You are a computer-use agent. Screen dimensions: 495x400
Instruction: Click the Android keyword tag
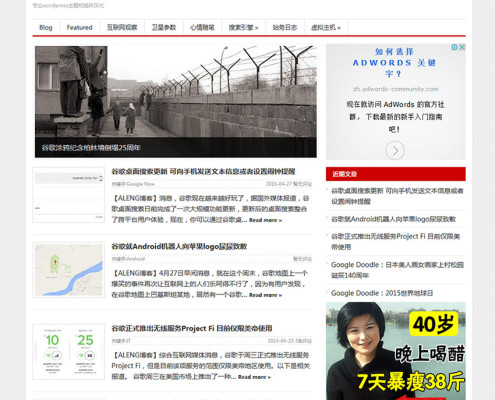136,259
